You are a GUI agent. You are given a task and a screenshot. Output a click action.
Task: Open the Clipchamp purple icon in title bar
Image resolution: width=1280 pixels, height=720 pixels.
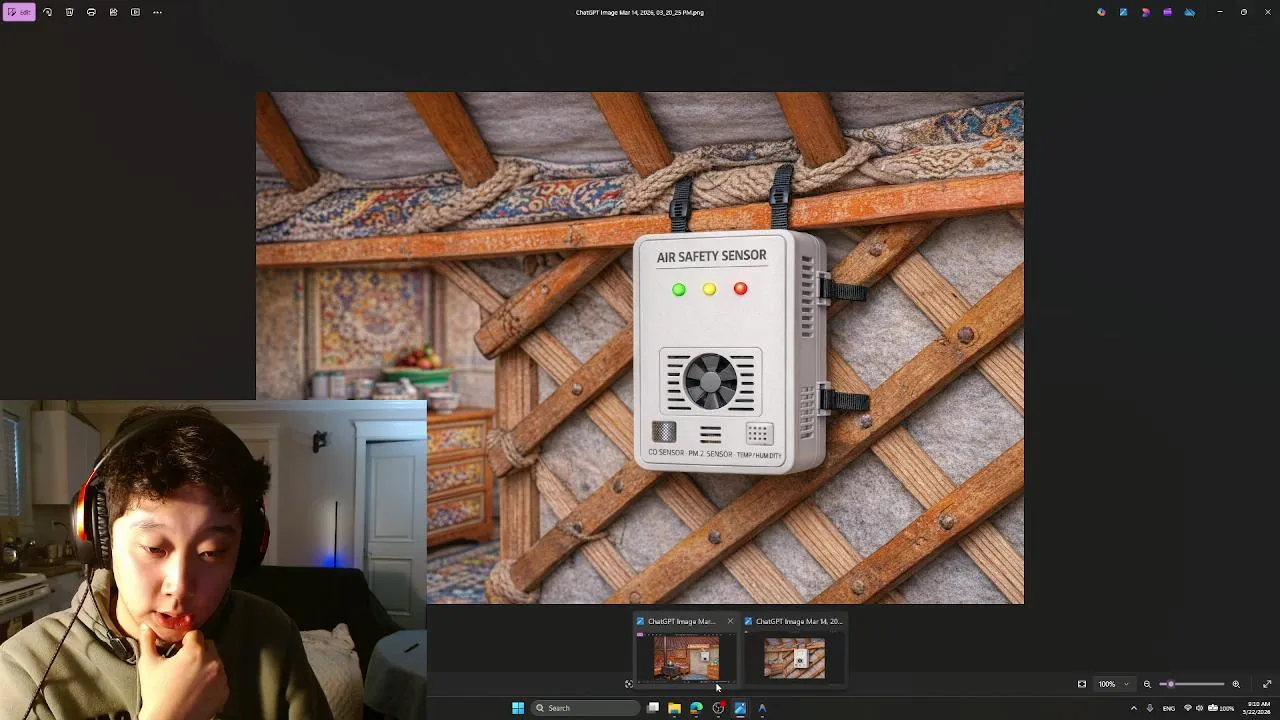tap(1145, 12)
